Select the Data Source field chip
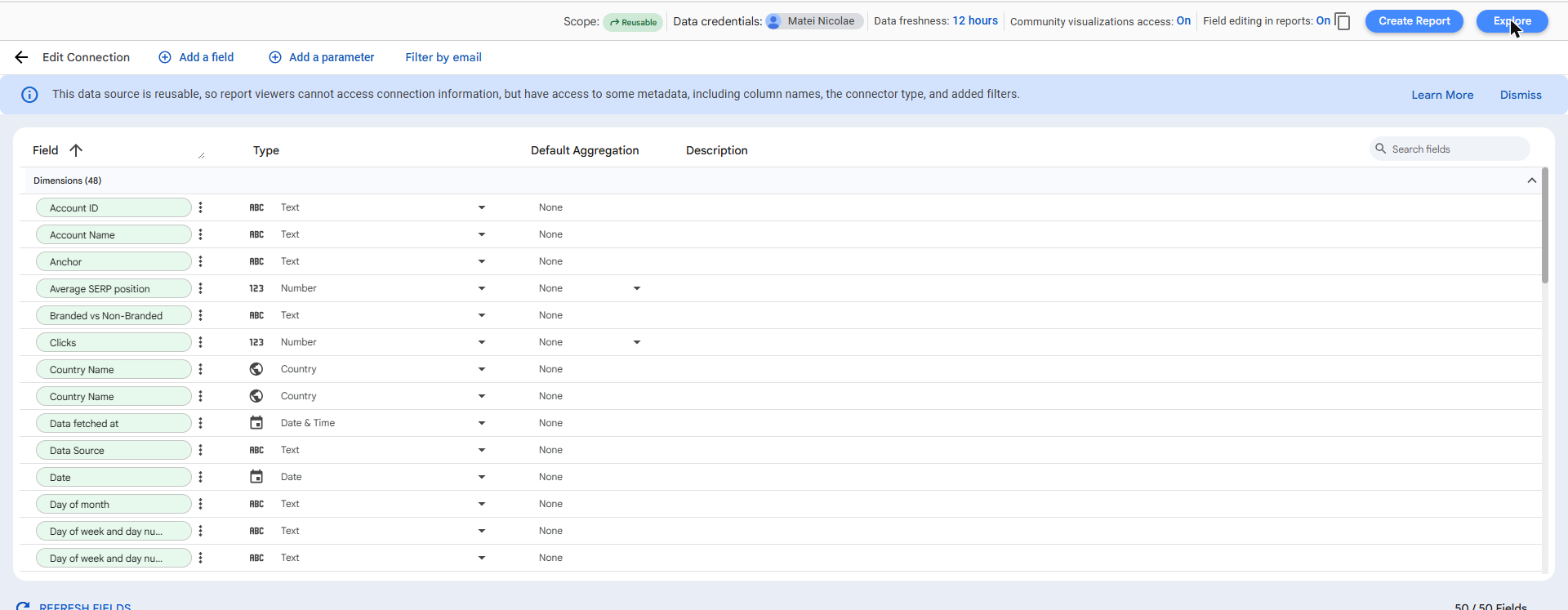1568x610 pixels. point(113,450)
